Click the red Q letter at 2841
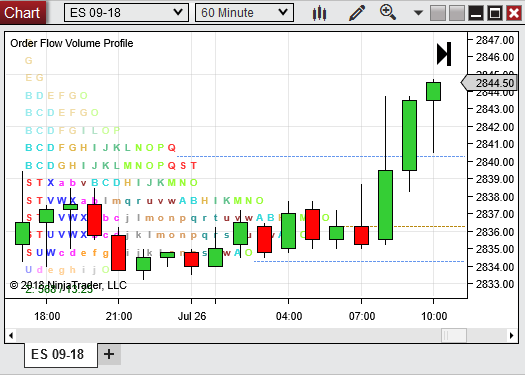This screenshot has width=525, height=375. click(171, 148)
